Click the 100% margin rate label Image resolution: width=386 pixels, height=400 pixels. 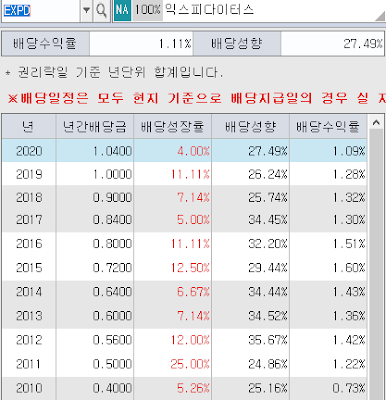pyautogui.click(x=147, y=10)
